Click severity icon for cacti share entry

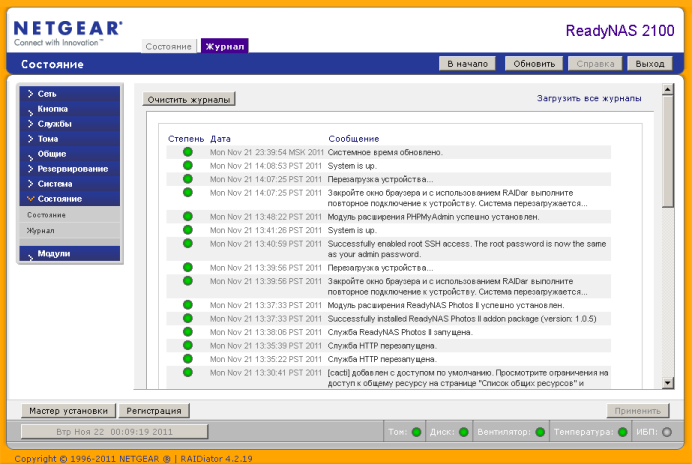pos(188,372)
